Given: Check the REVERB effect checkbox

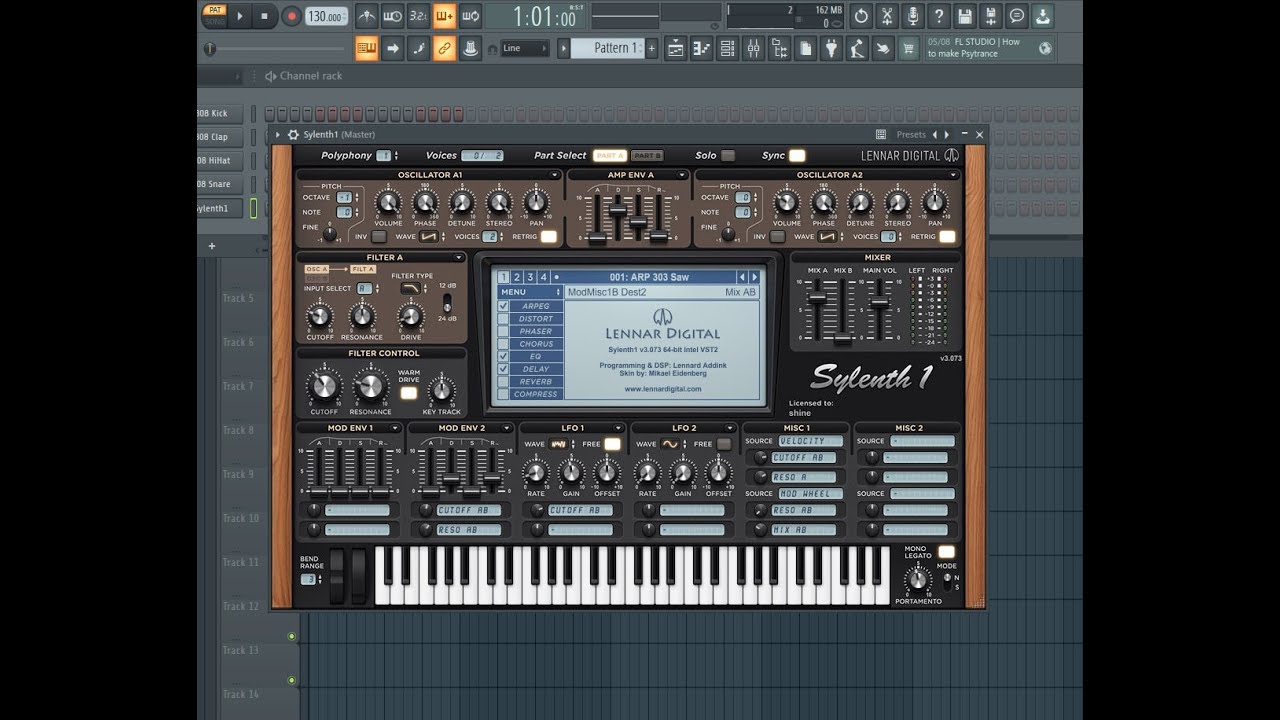Looking at the screenshot, I should point(503,381).
